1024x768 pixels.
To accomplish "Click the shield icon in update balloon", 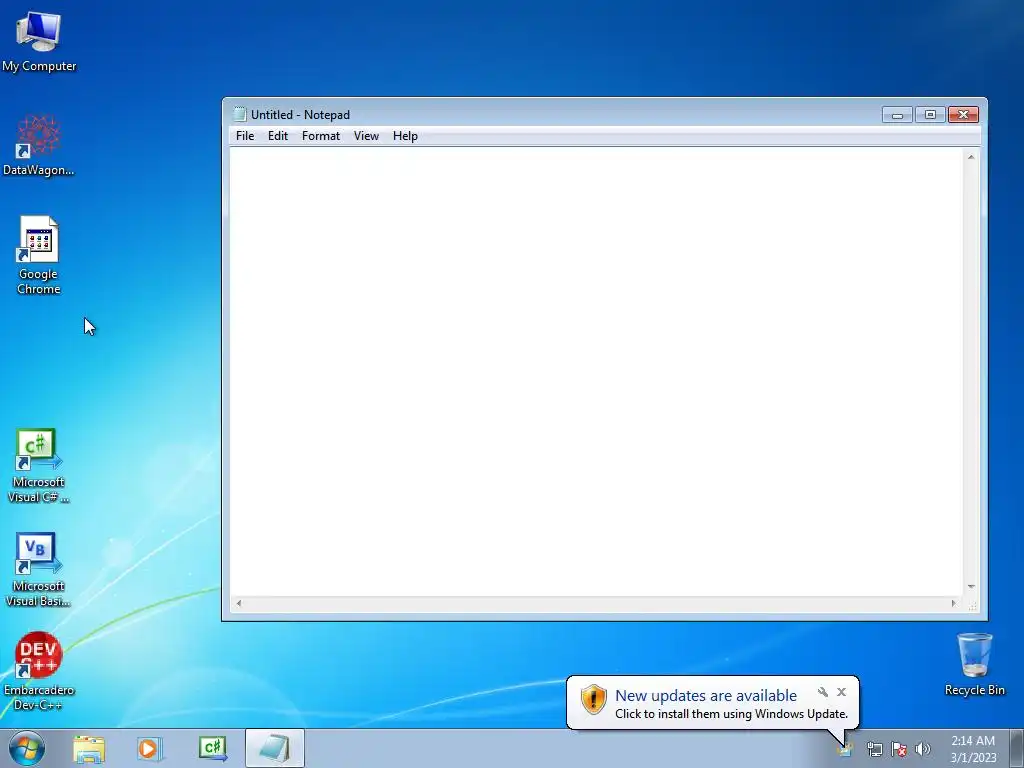I will 594,699.
